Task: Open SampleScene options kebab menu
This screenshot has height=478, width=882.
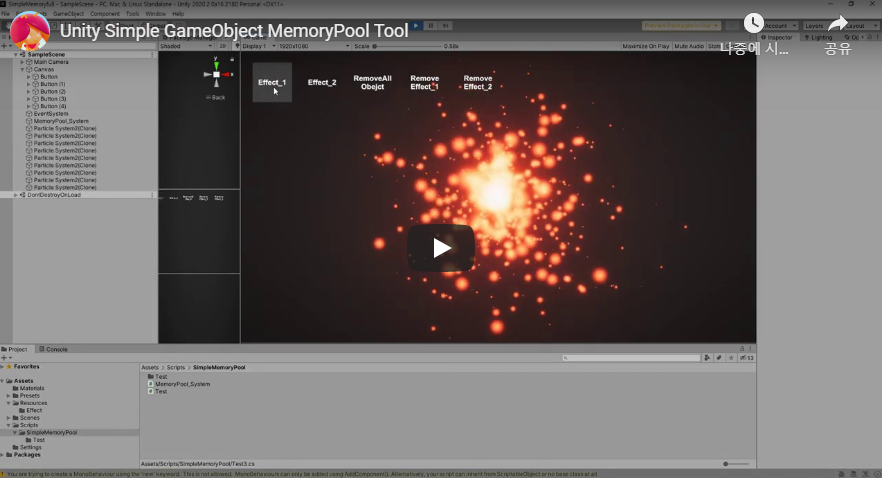Action: coord(152,55)
